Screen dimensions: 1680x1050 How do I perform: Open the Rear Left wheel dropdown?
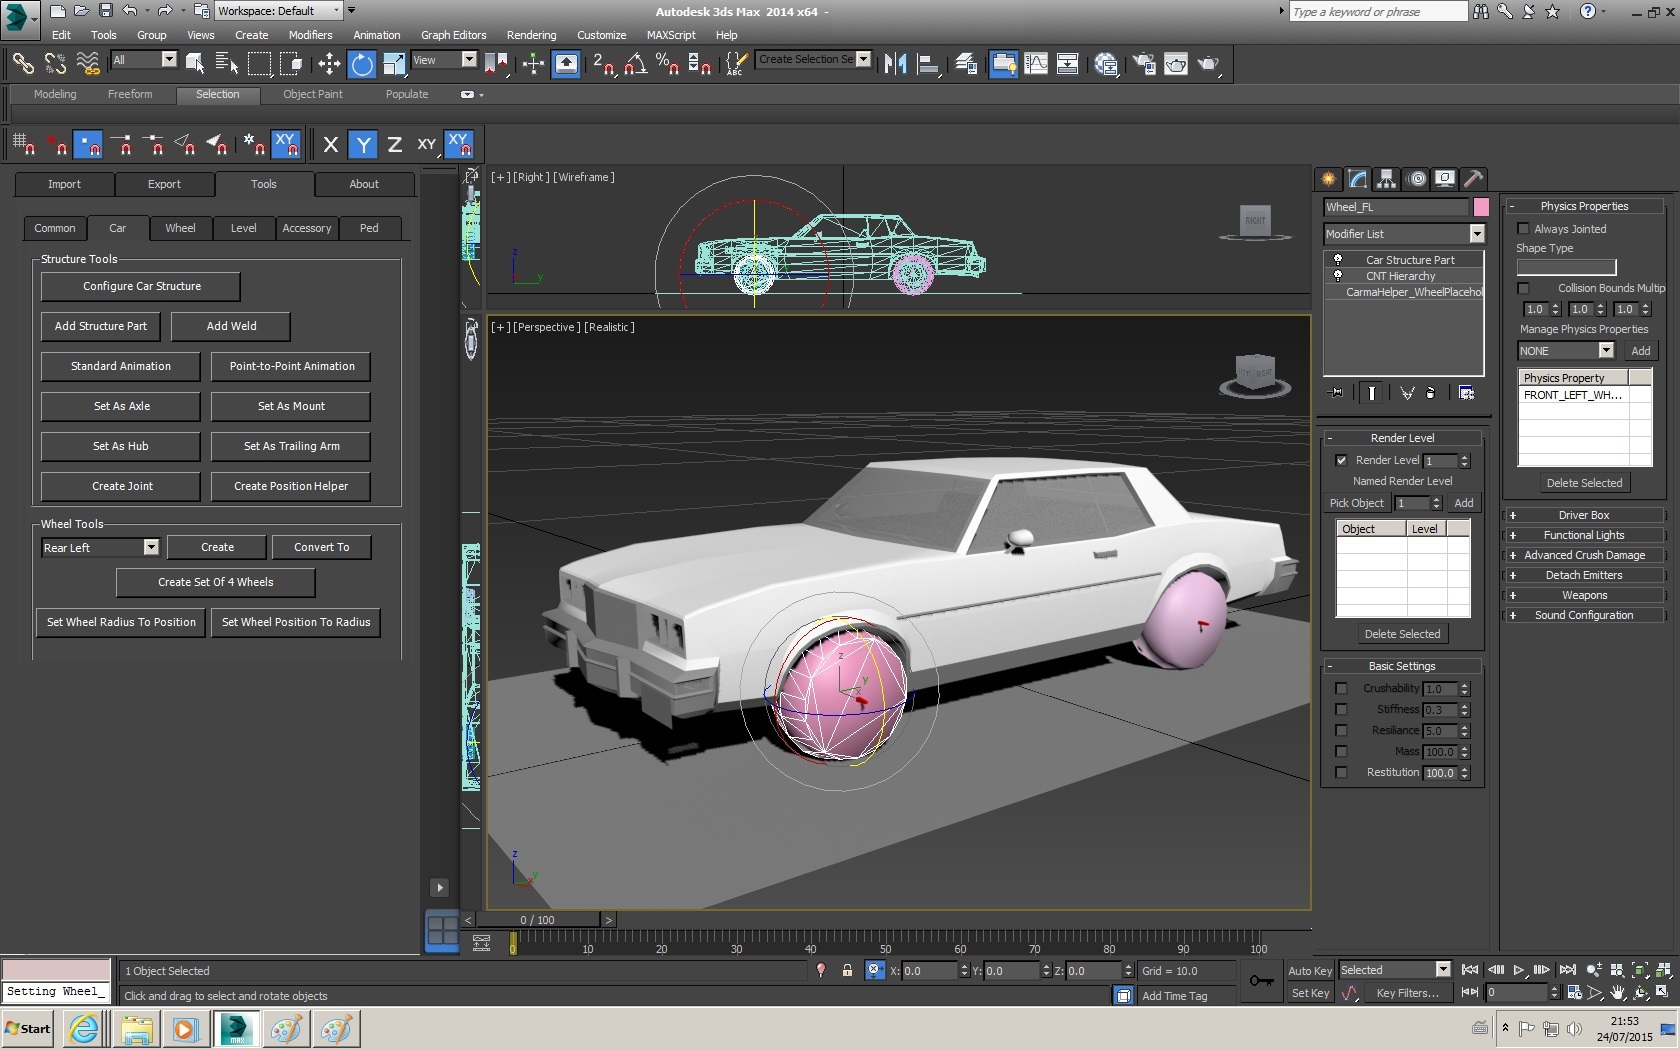click(x=151, y=547)
